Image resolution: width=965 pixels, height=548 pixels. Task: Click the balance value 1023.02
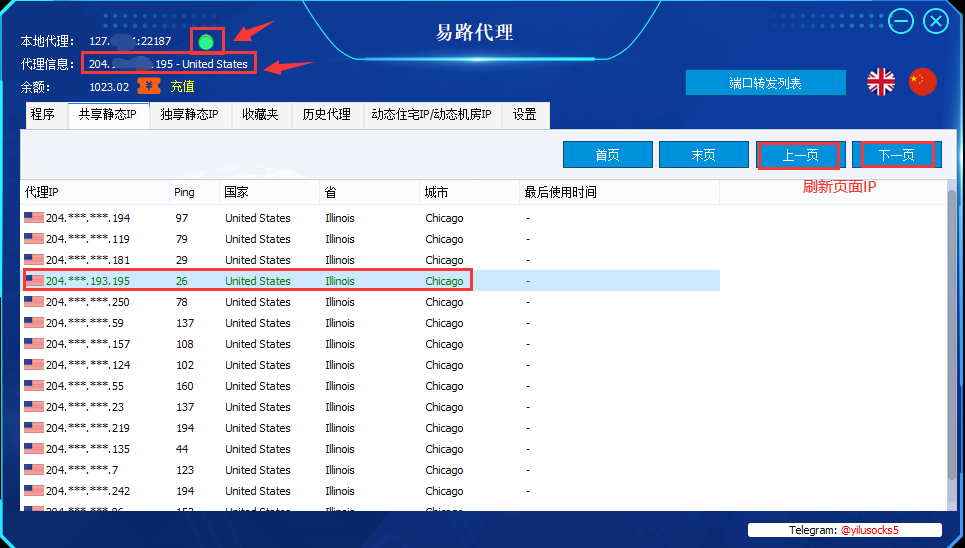(x=109, y=87)
